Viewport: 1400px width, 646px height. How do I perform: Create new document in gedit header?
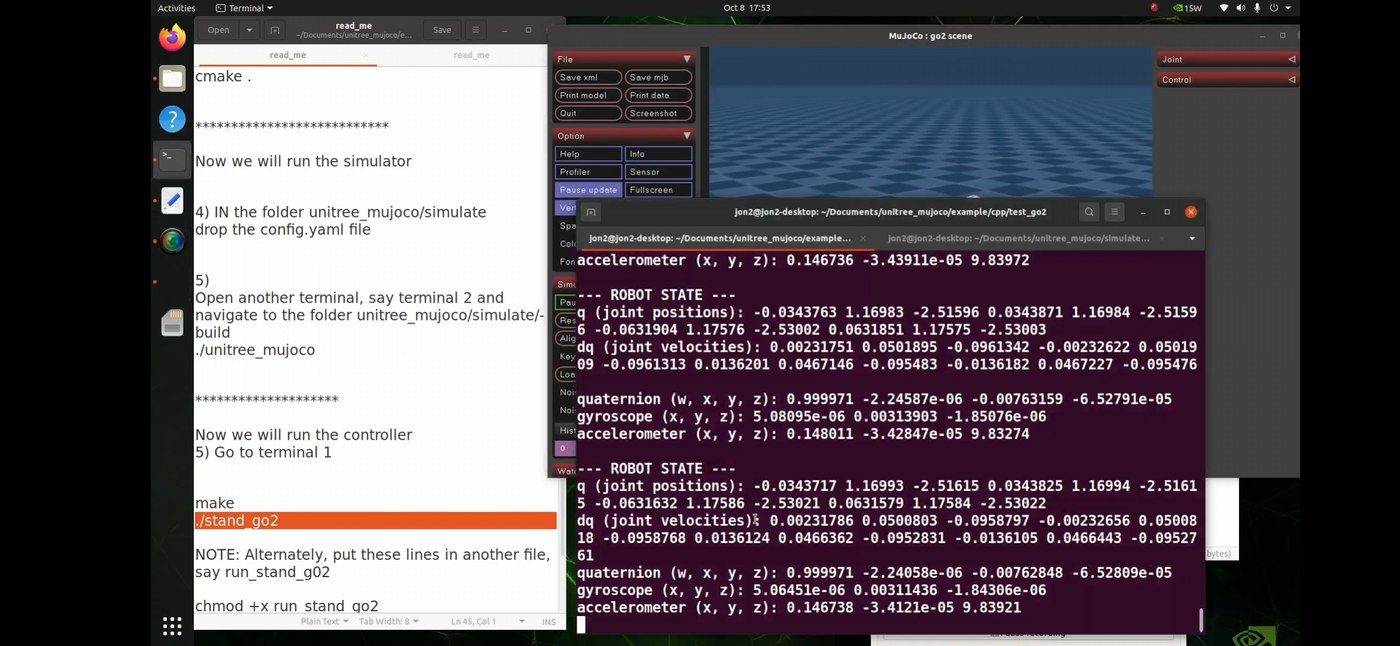pos(275,30)
